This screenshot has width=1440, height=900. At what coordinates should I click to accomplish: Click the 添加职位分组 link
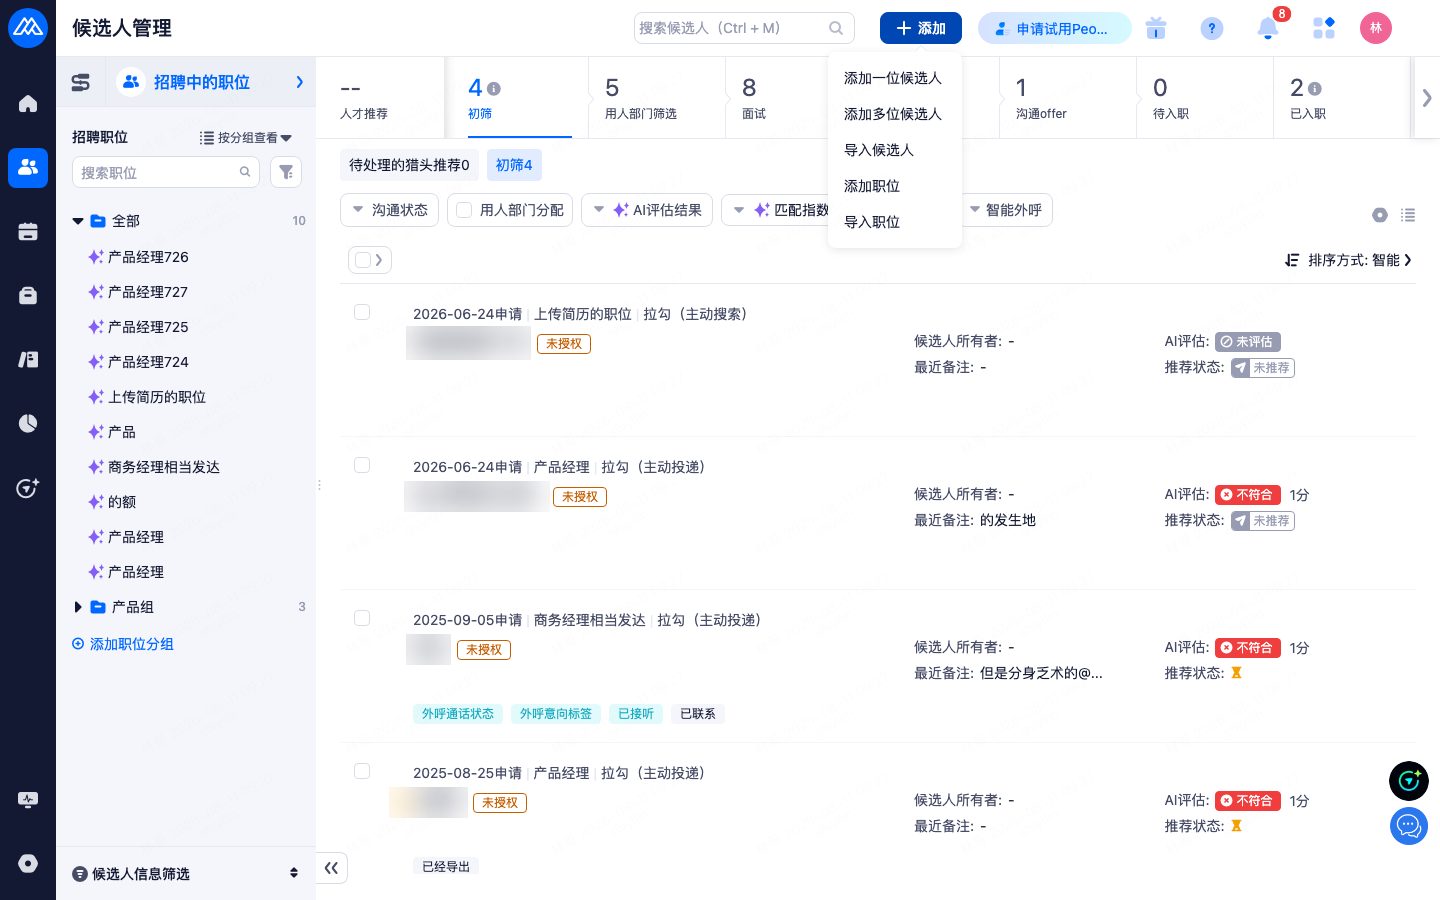123,644
